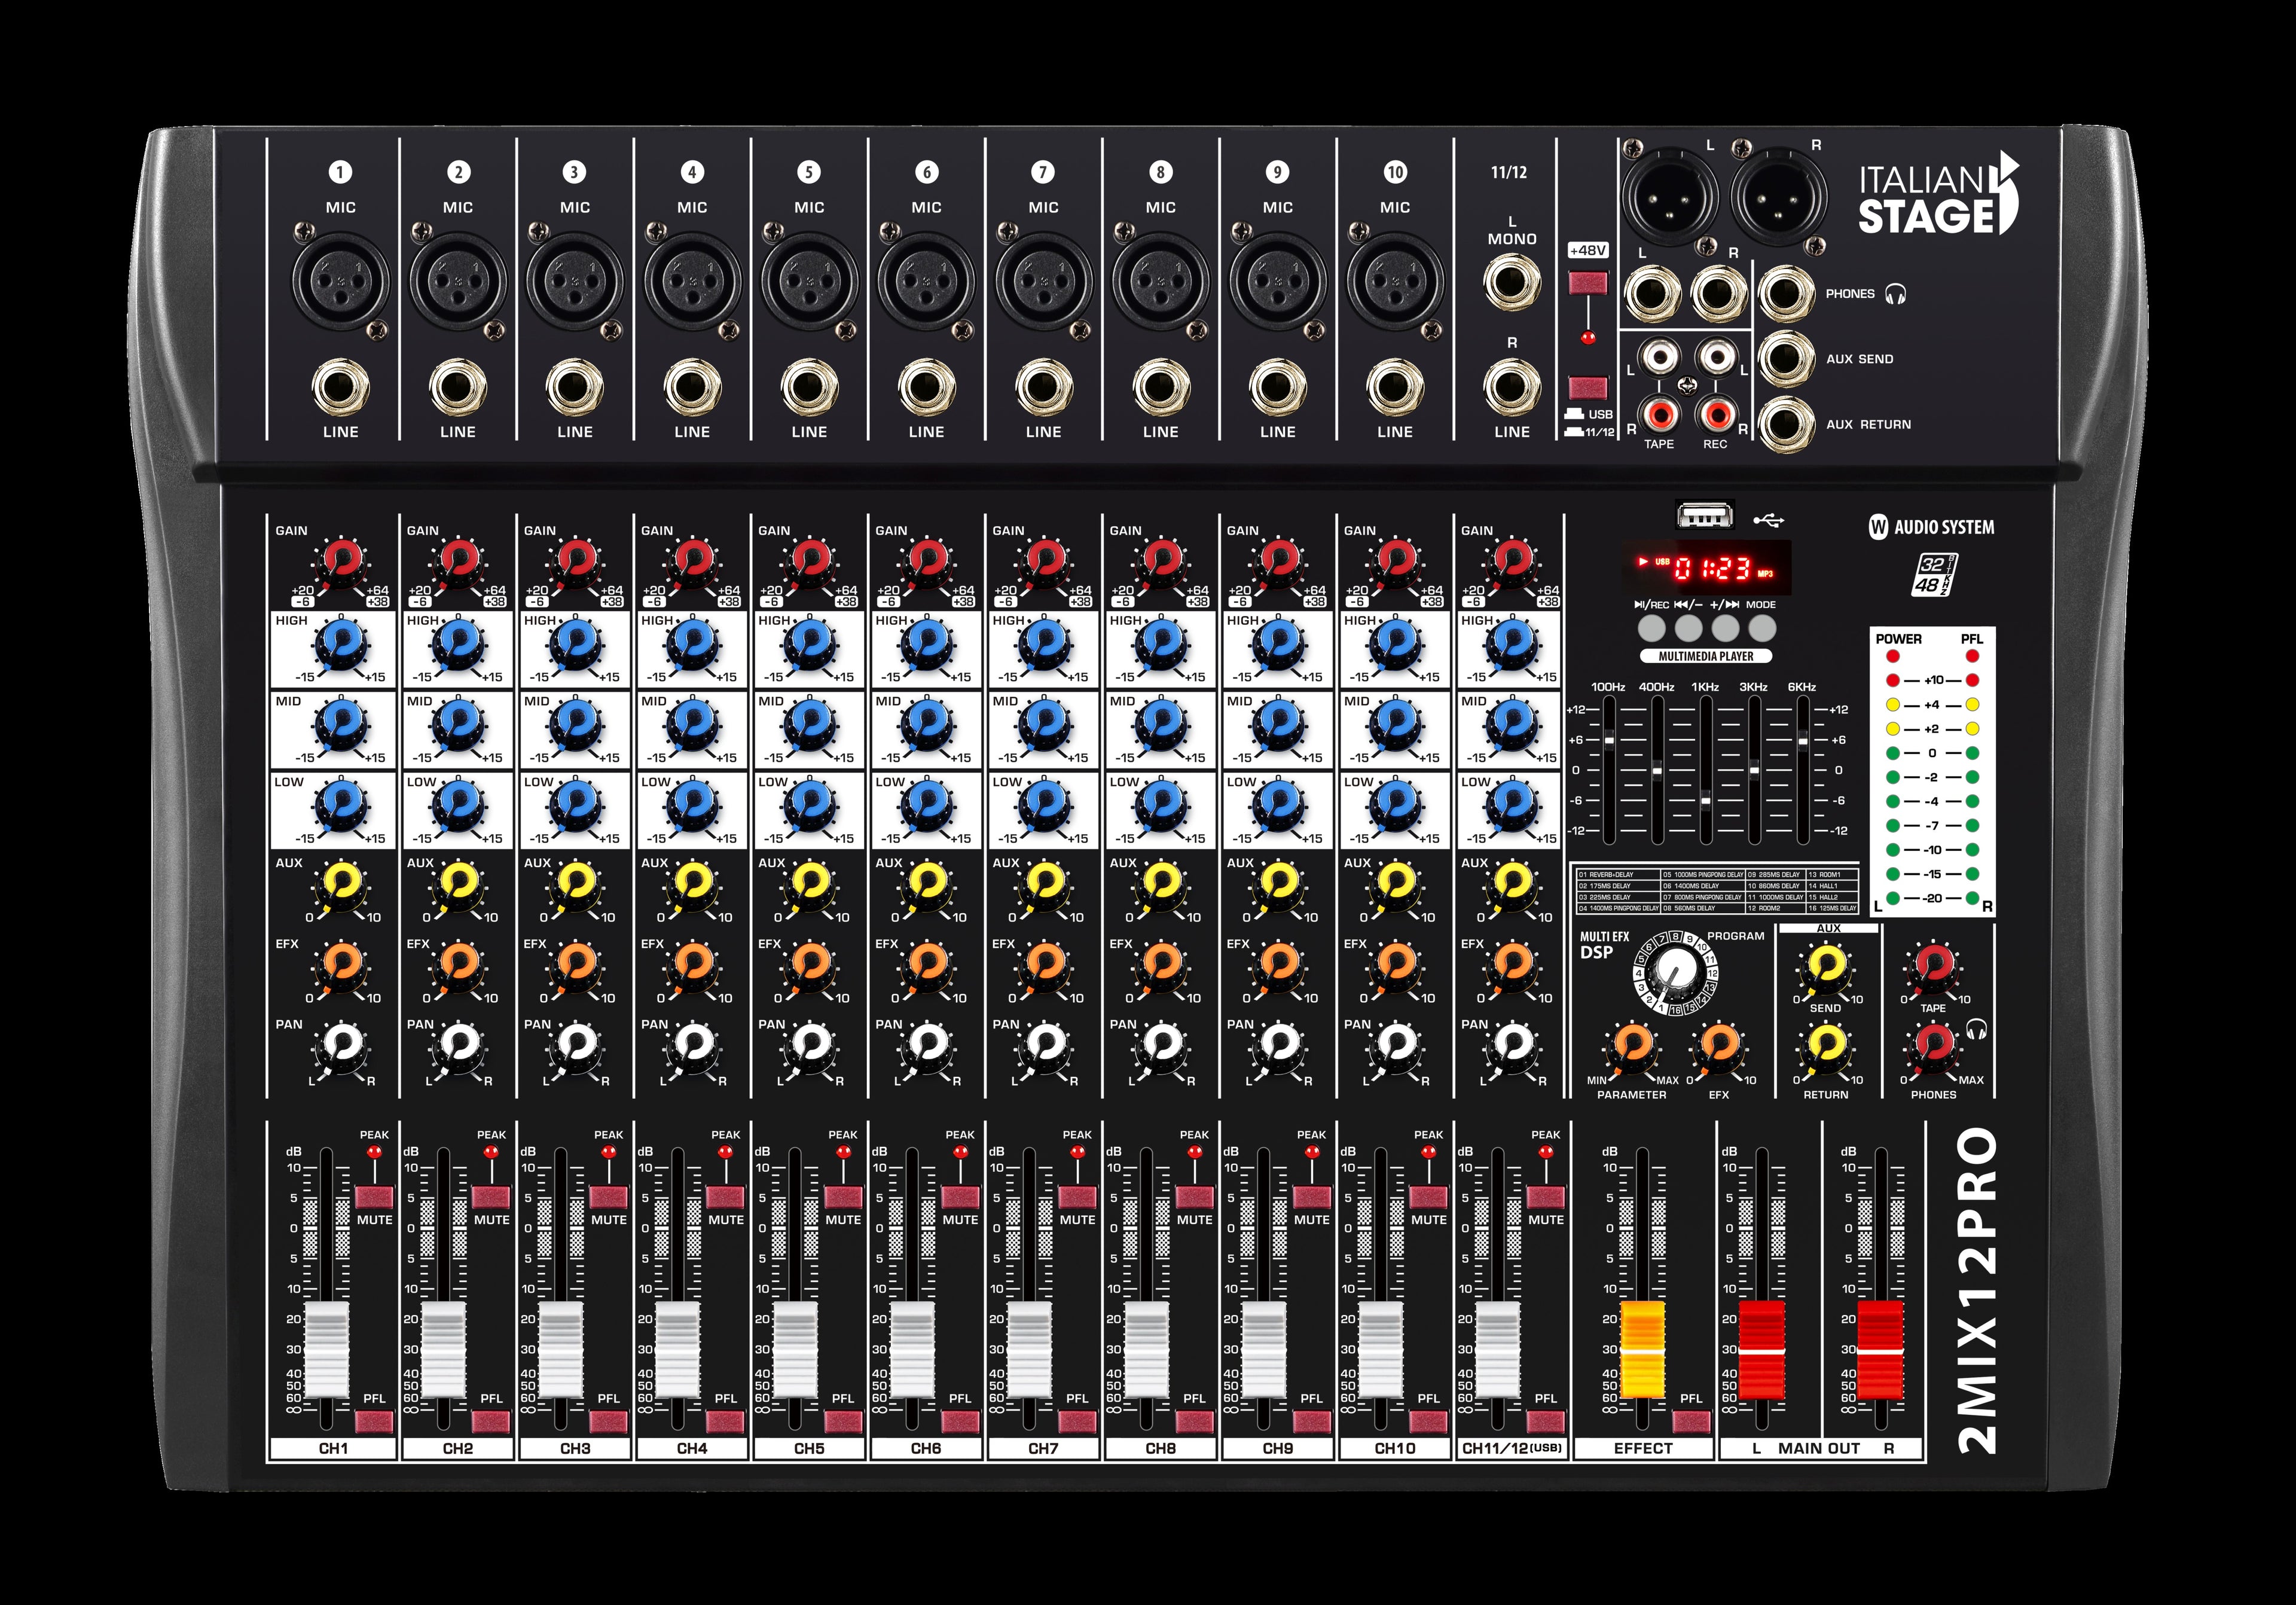
Task: Click the AUX RETURN jack
Action: pos(1786,424)
